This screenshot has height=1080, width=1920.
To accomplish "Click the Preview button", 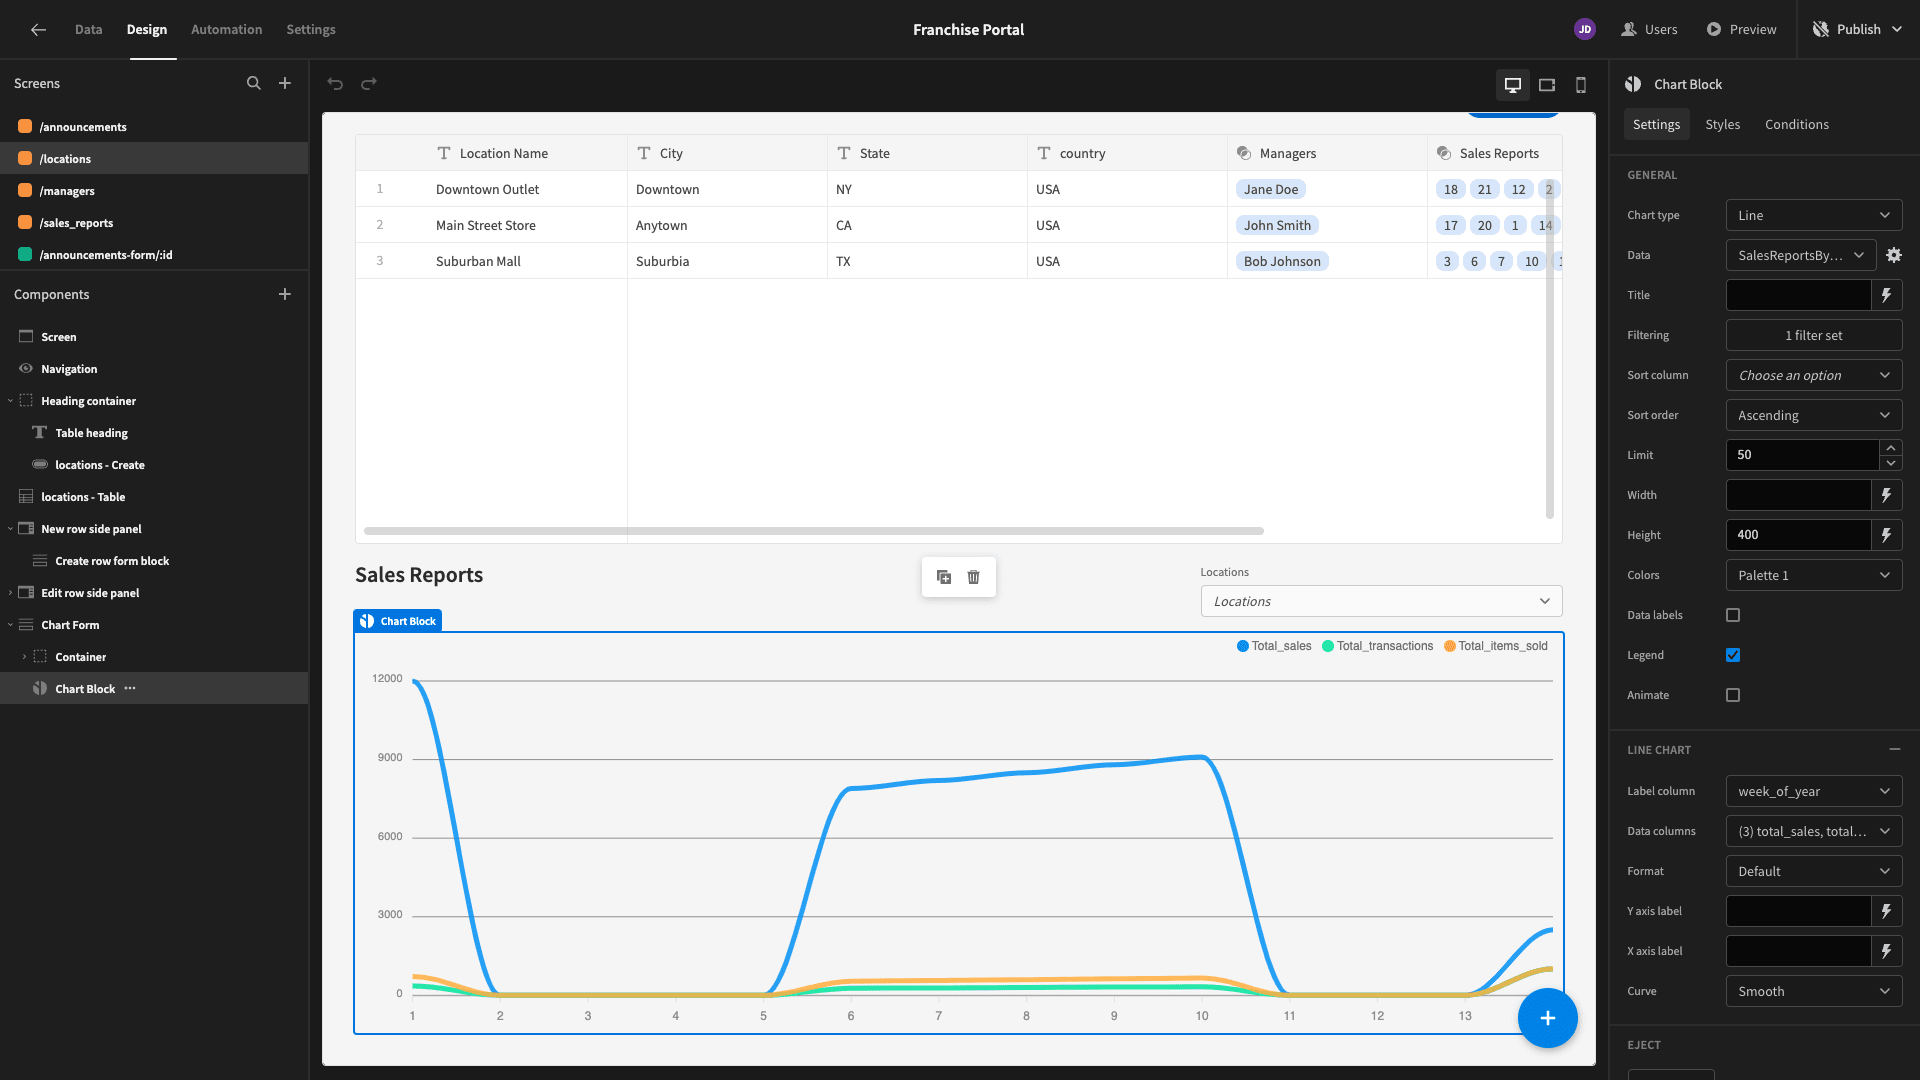I will (x=1741, y=30).
